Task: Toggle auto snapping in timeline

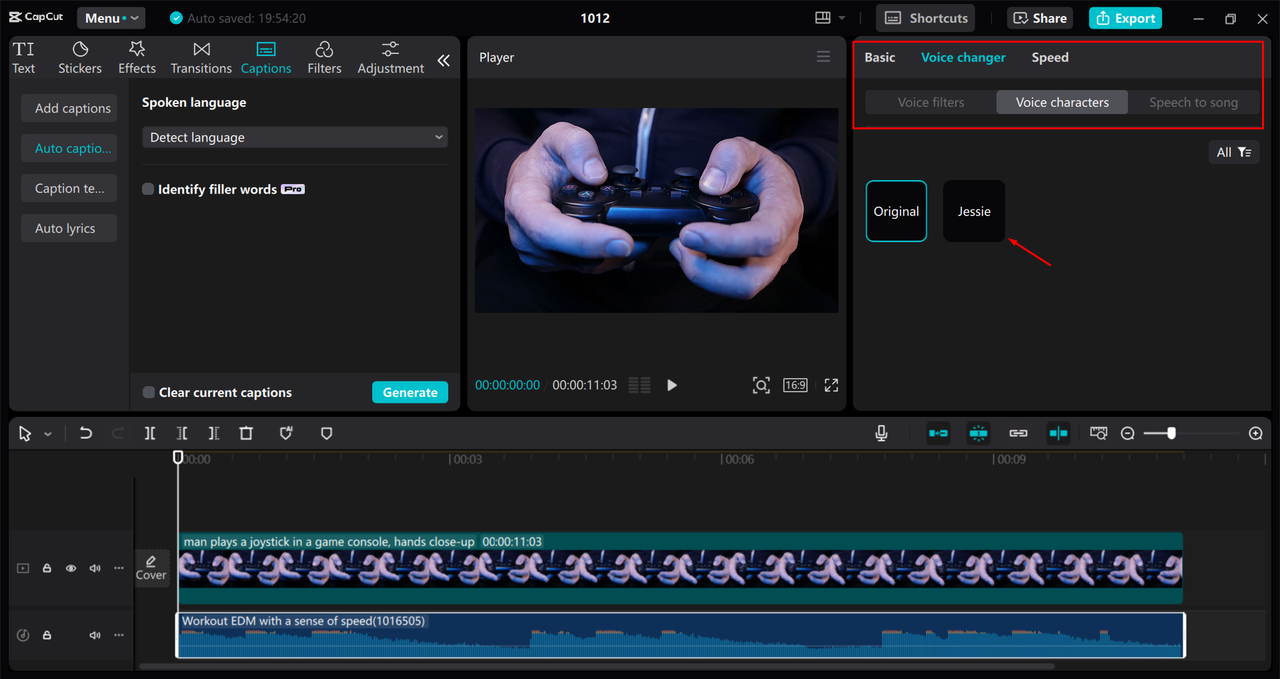Action: click(x=978, y=433)
